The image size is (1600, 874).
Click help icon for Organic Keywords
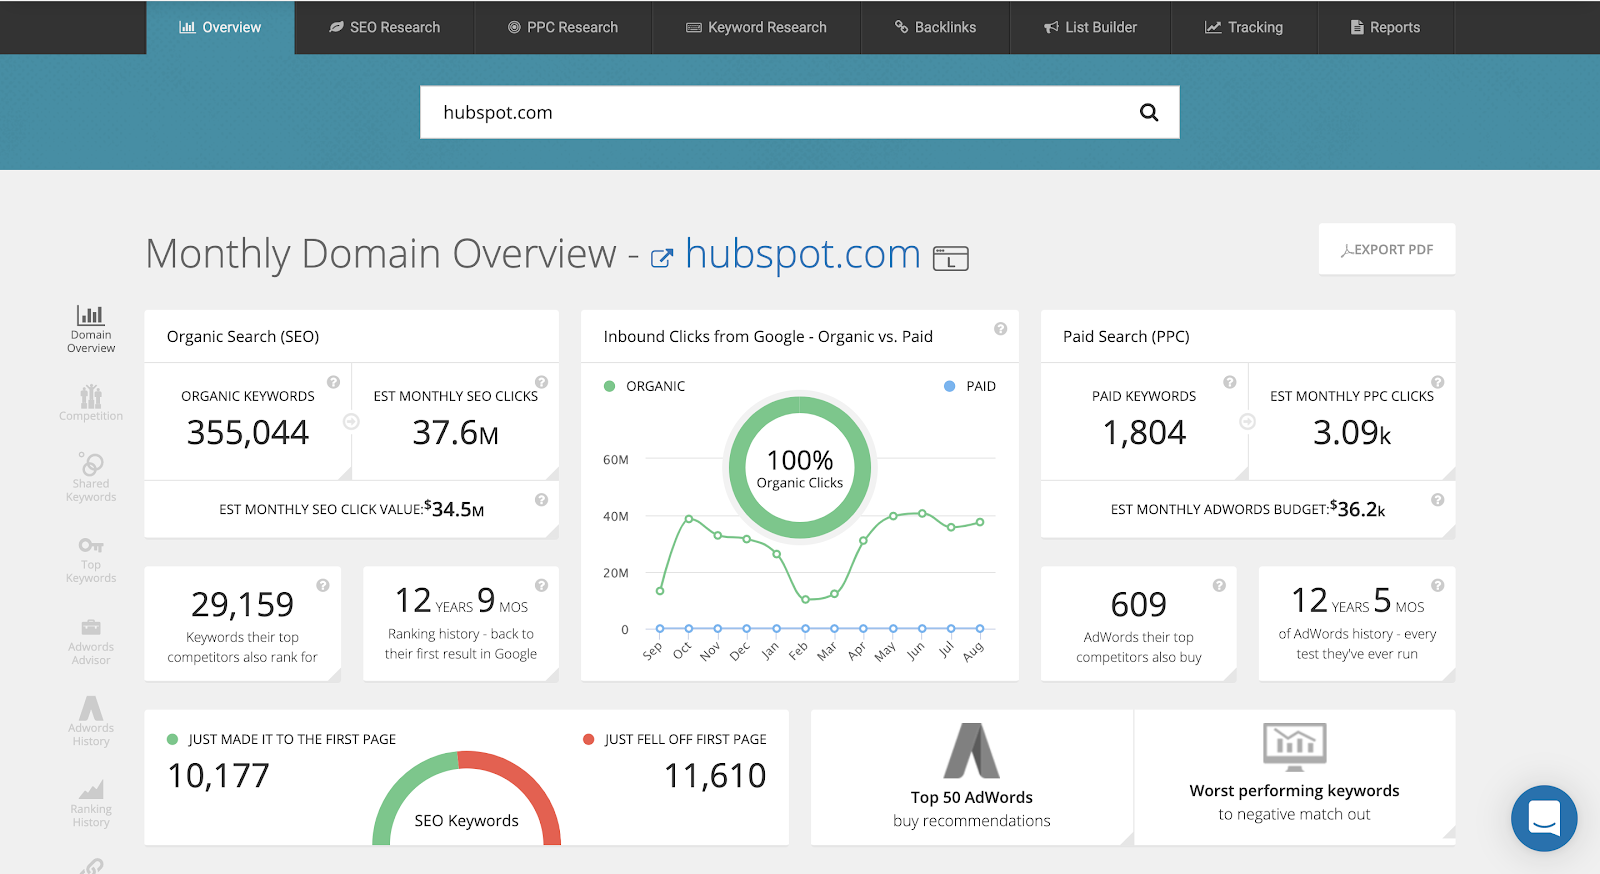pyautogui.click(x=334, y=382)
